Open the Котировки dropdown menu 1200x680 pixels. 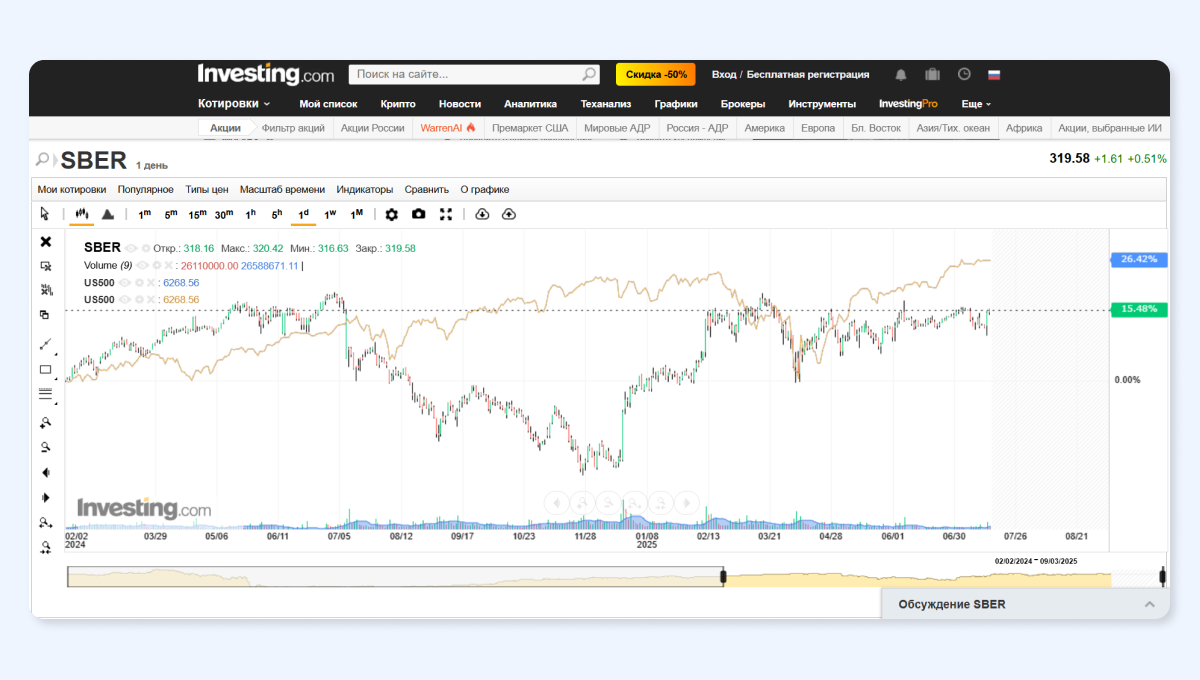click(234, 103)
